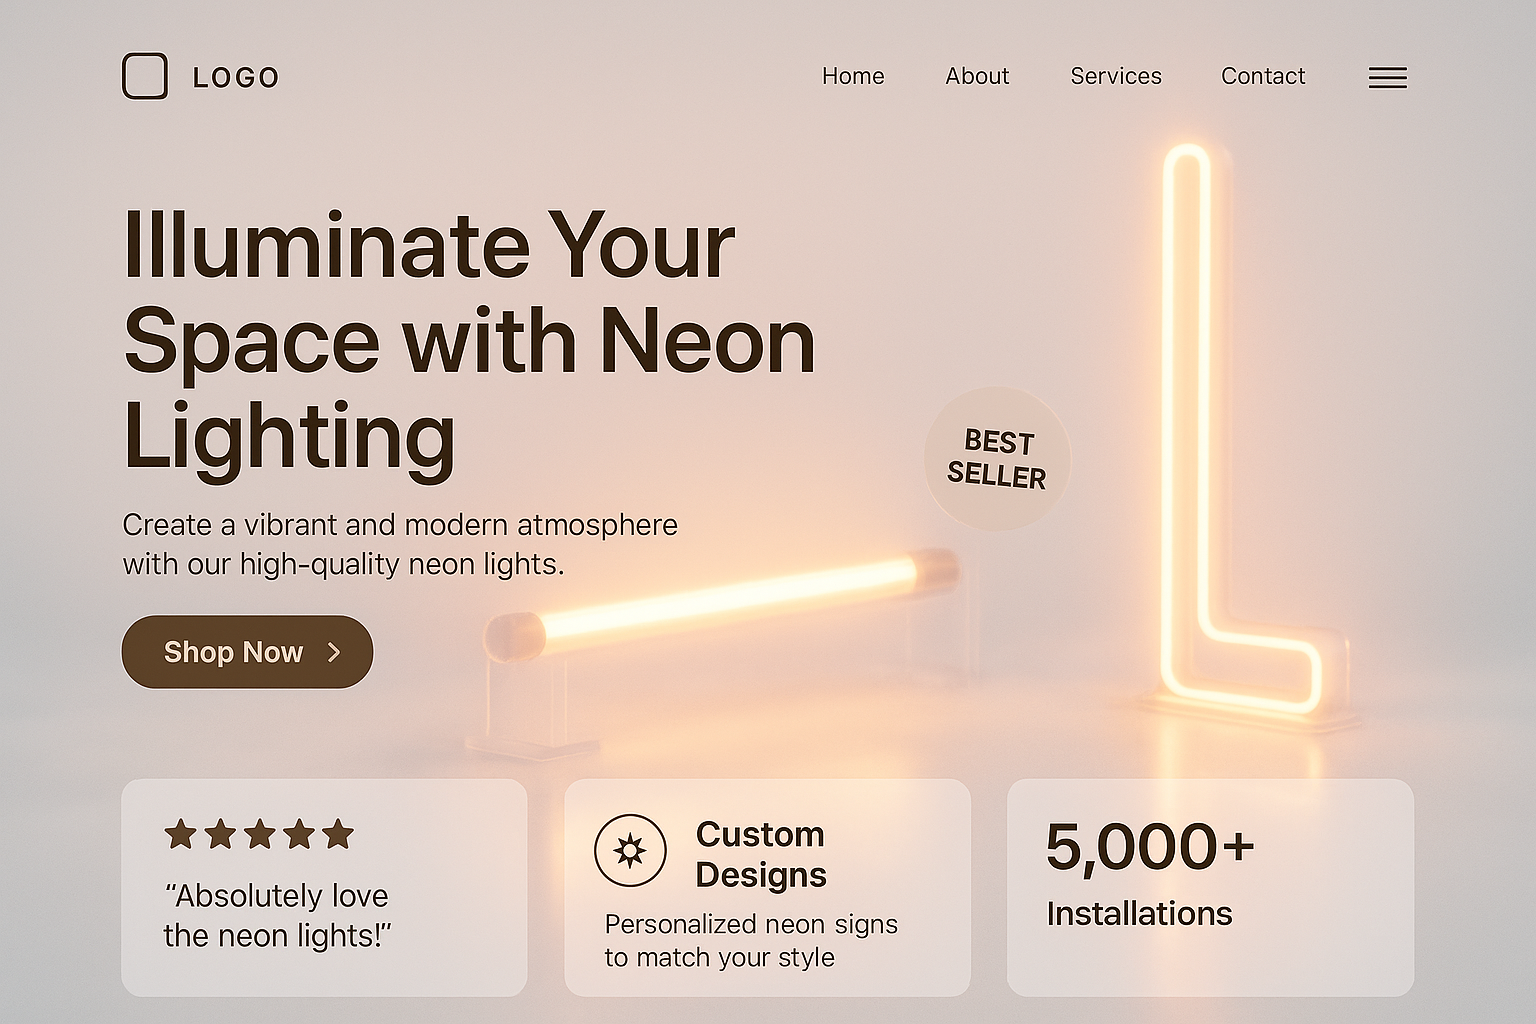
Task: Click the arrow in Shop Now button
Action: coord(334,652)
